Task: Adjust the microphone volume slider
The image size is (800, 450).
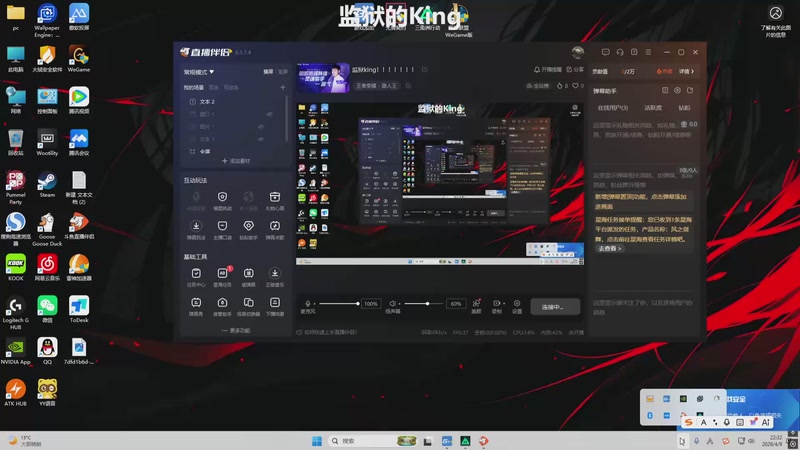Action: click(339, 304)
